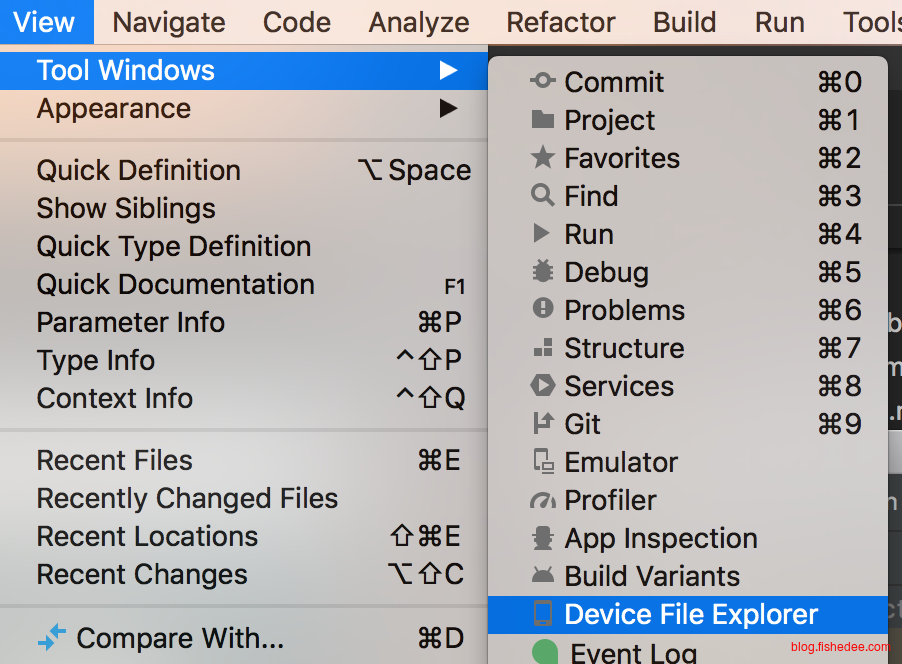Select the Emulator tool window entry
902x664 pixels.
[x=620, y=462]
